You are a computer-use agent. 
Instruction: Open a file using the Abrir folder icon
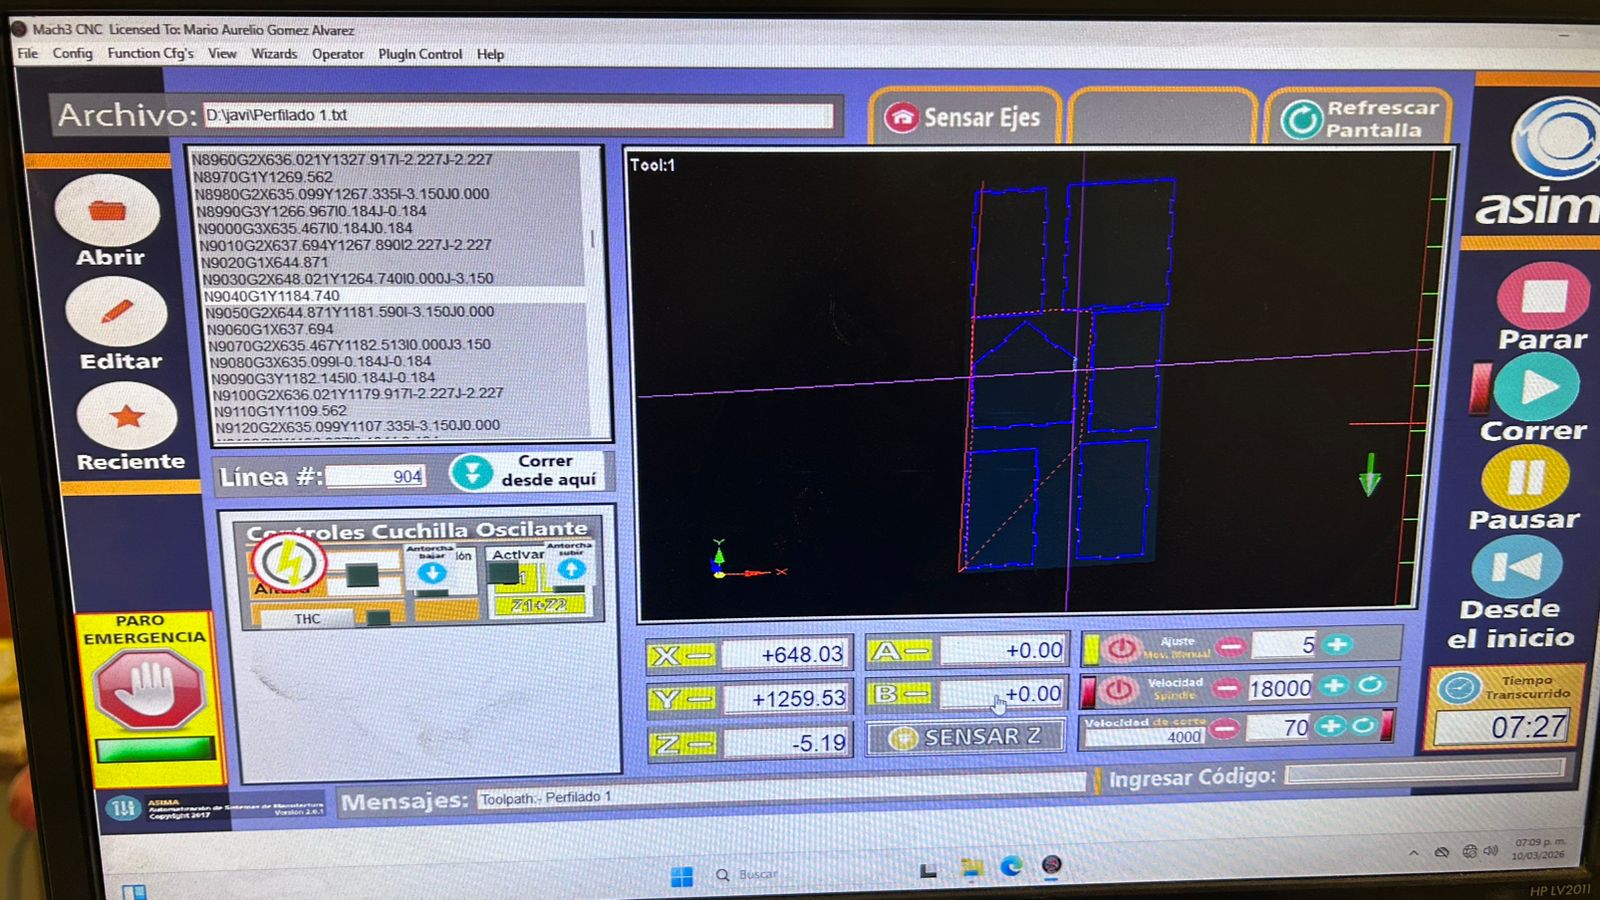pyautogui.click(x=110, y=210)
